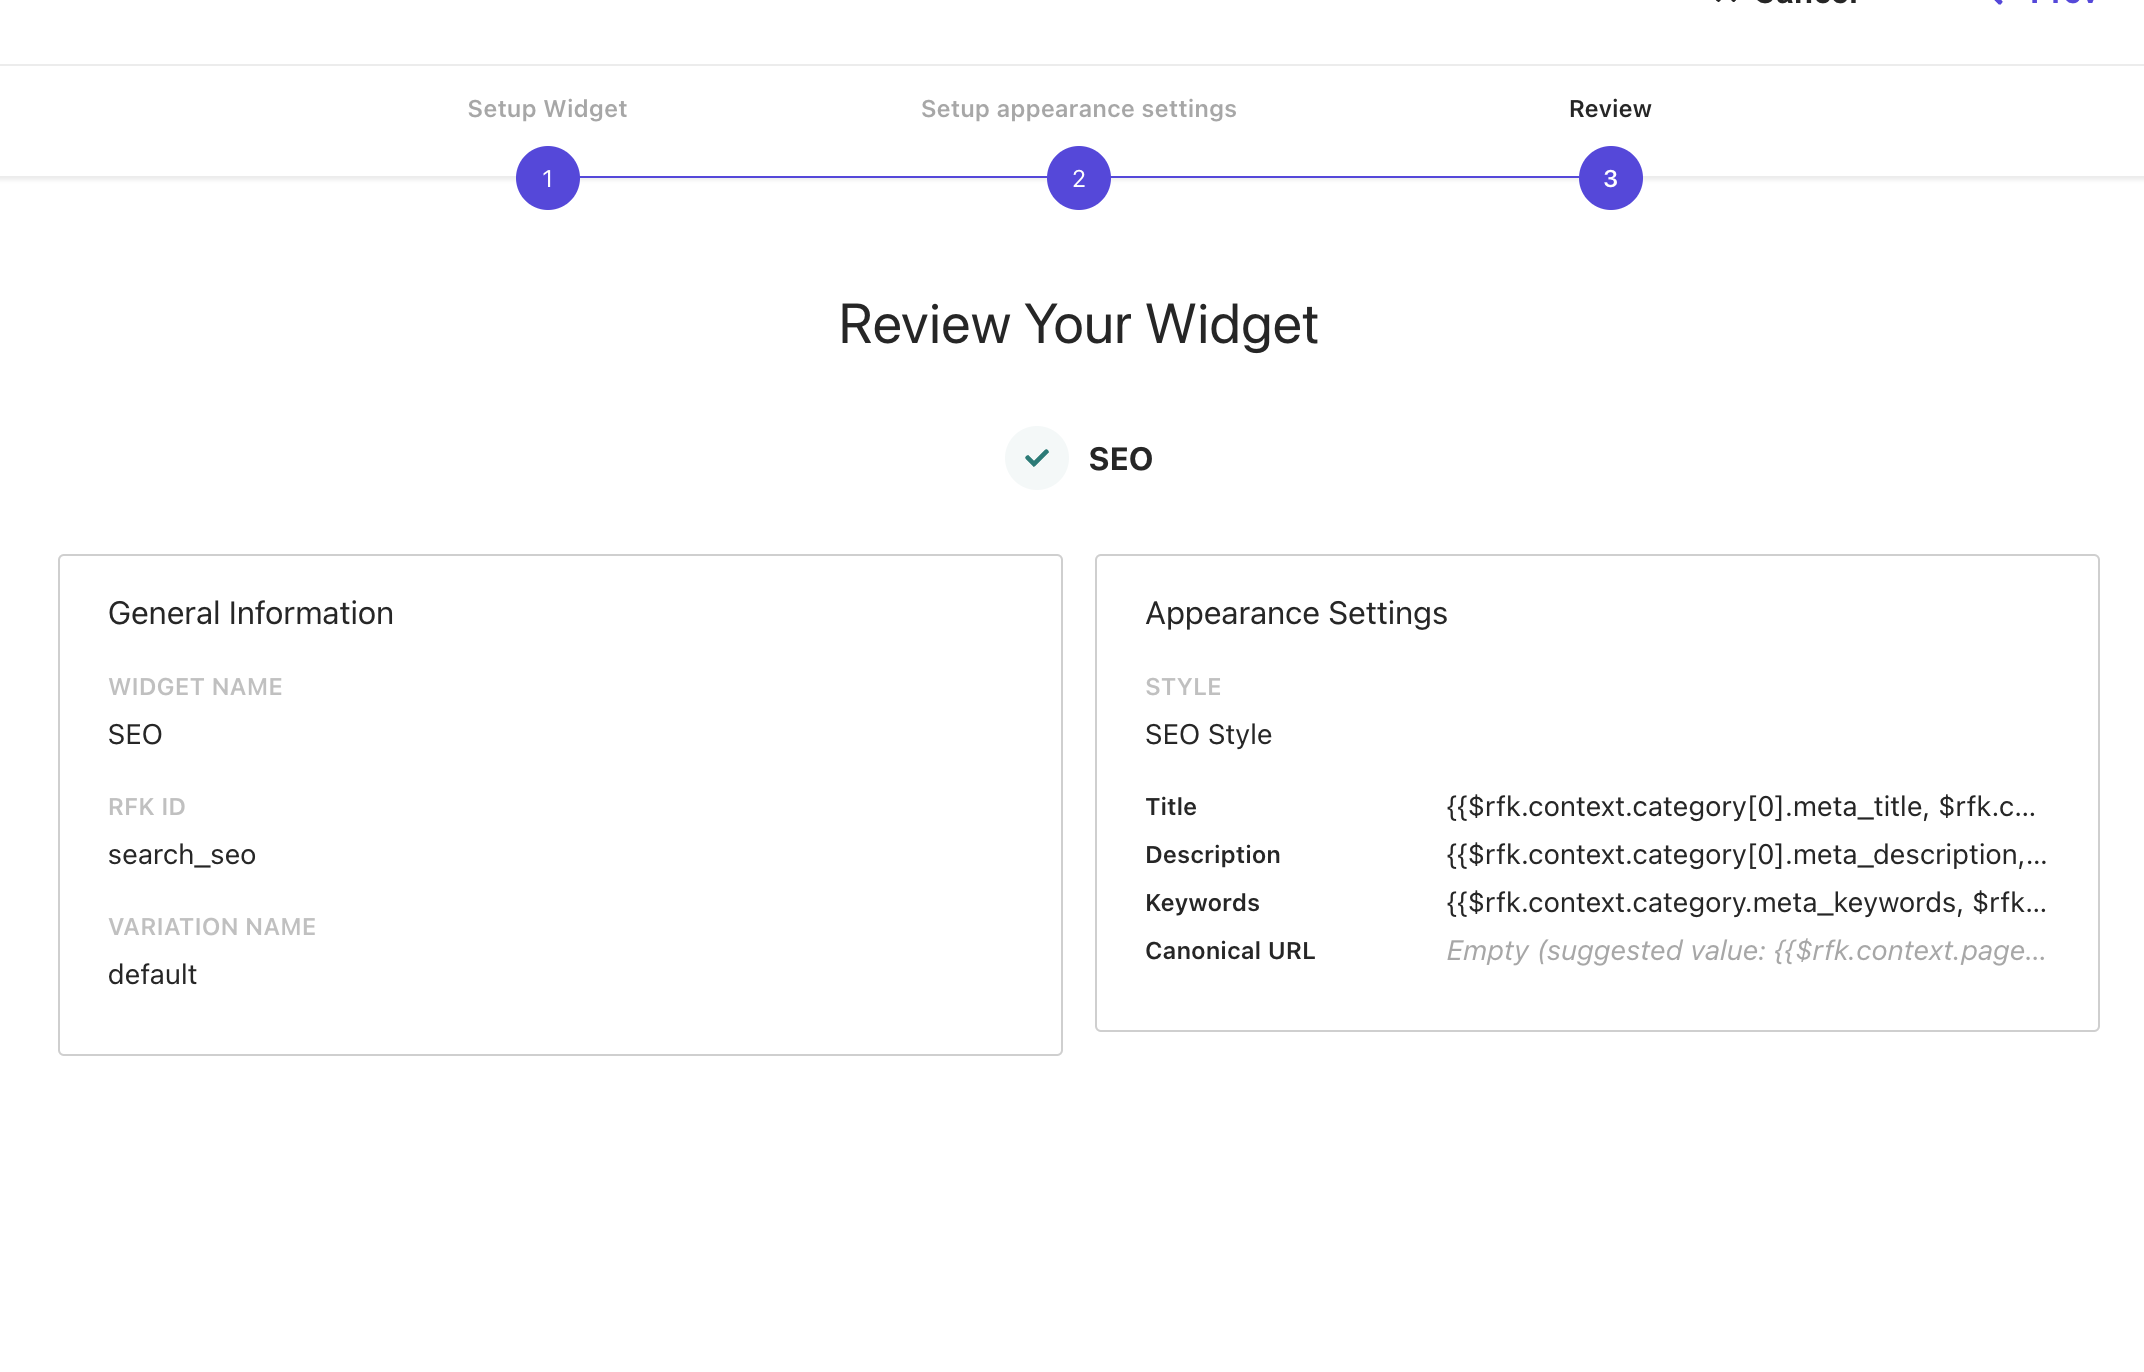Image resolution: width=2144 pixels, height=1372 pixels.
Task: Select the Review step label
Action: point(1610,109)
